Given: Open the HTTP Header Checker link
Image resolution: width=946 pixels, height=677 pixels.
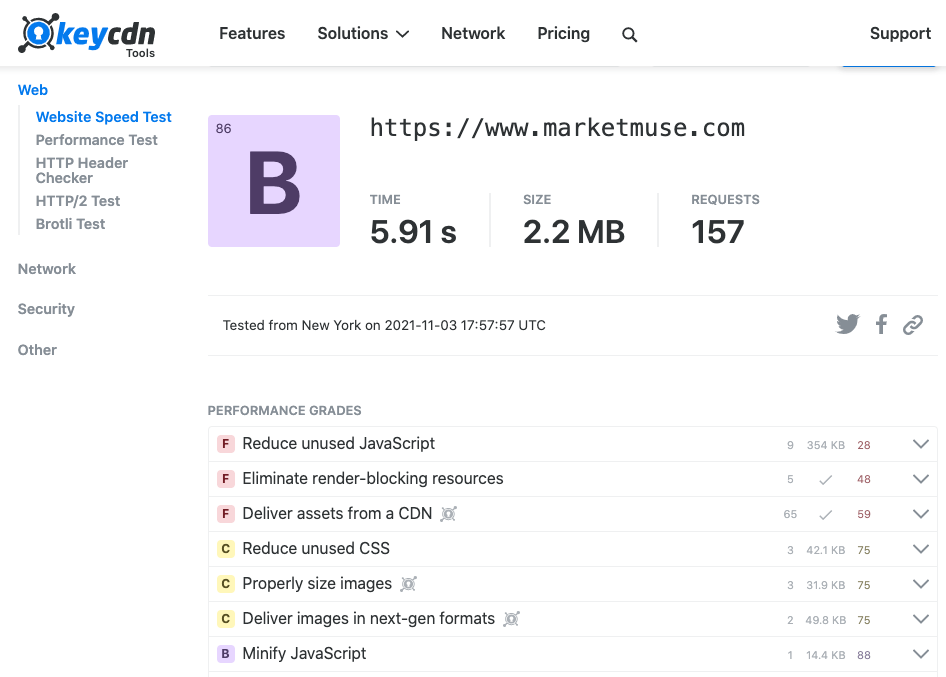Looking at the screenshot, I should [x=82, y=170].
